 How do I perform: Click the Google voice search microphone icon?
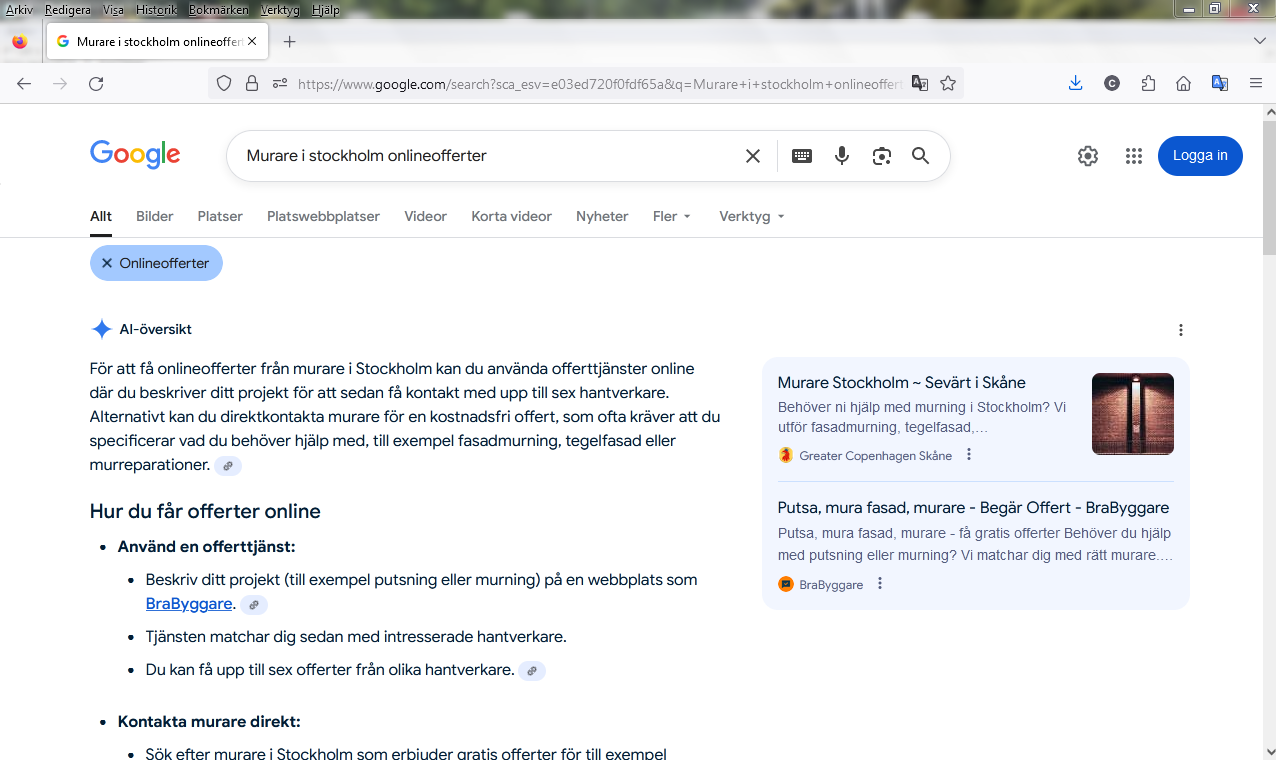point(842,156)
